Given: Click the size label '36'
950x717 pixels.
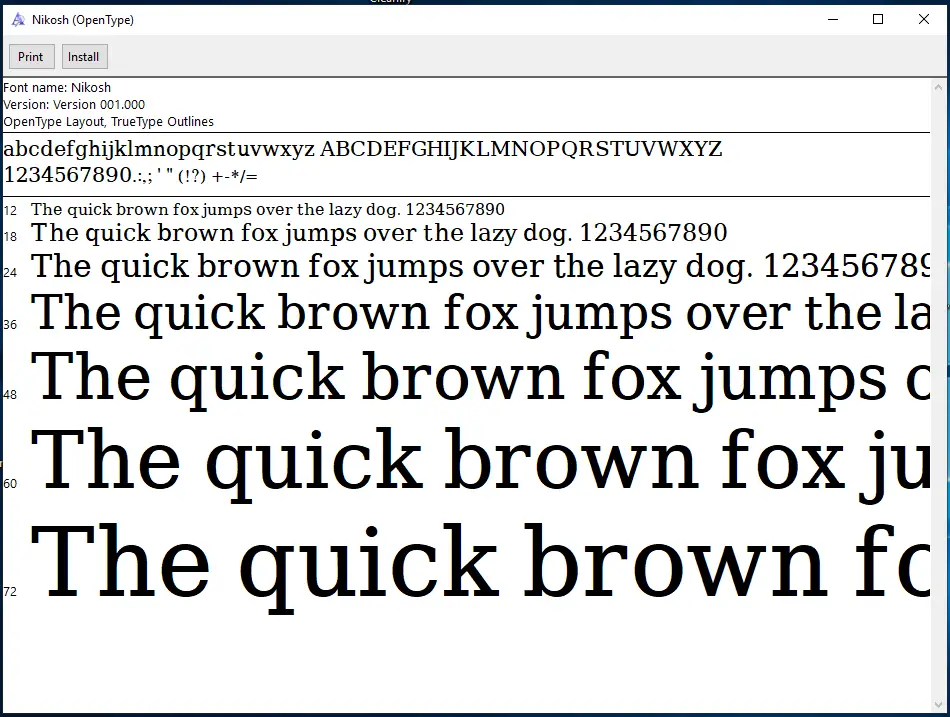Looking at the screenshot, I should click(10, 325).
